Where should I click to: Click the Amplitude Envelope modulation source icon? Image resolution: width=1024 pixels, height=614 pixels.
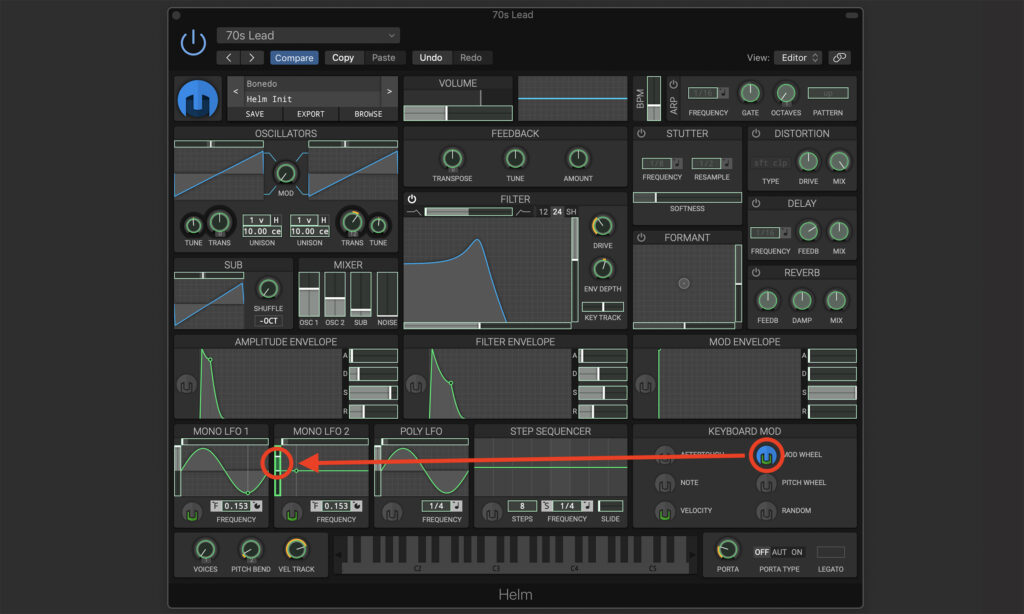pos(186,385)
